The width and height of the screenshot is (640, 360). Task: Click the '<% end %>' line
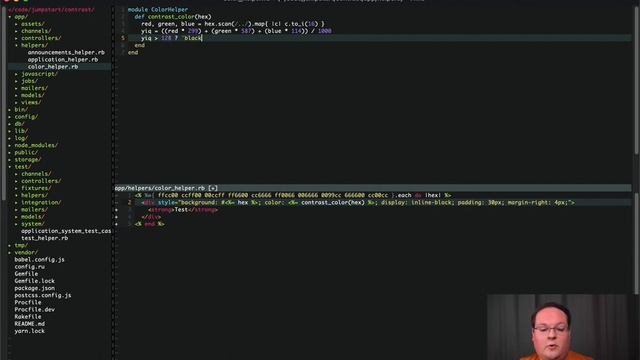(149, 224)
